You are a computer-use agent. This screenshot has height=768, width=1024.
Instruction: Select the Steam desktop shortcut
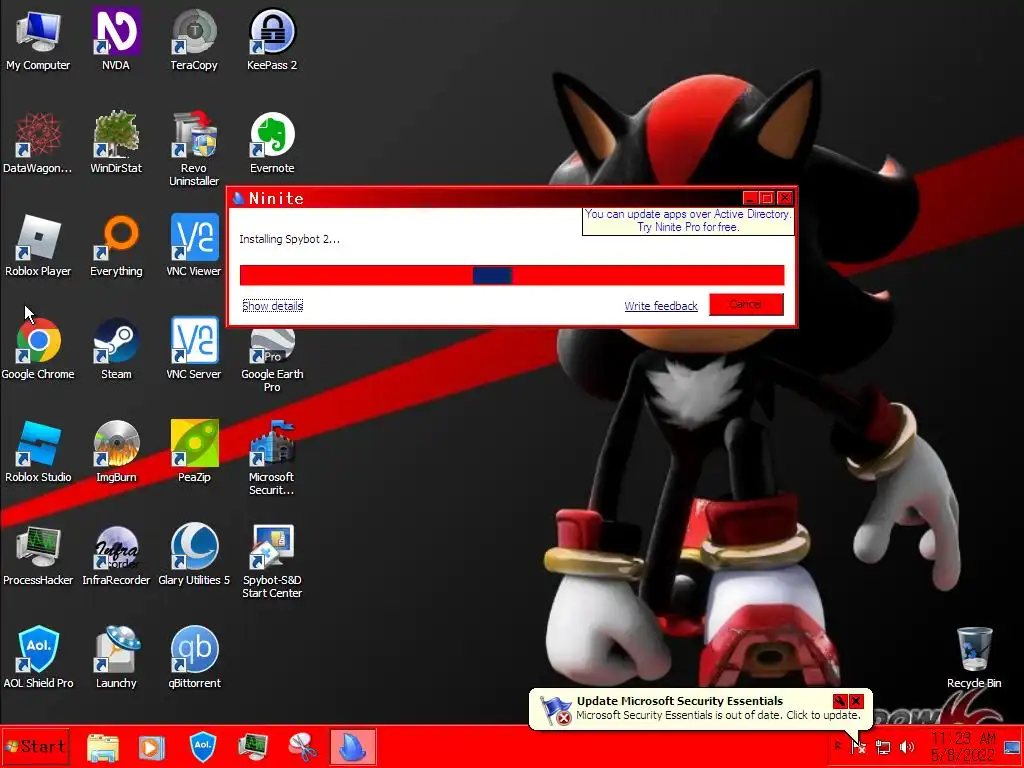pyautogui.click(x=116, y=349)
